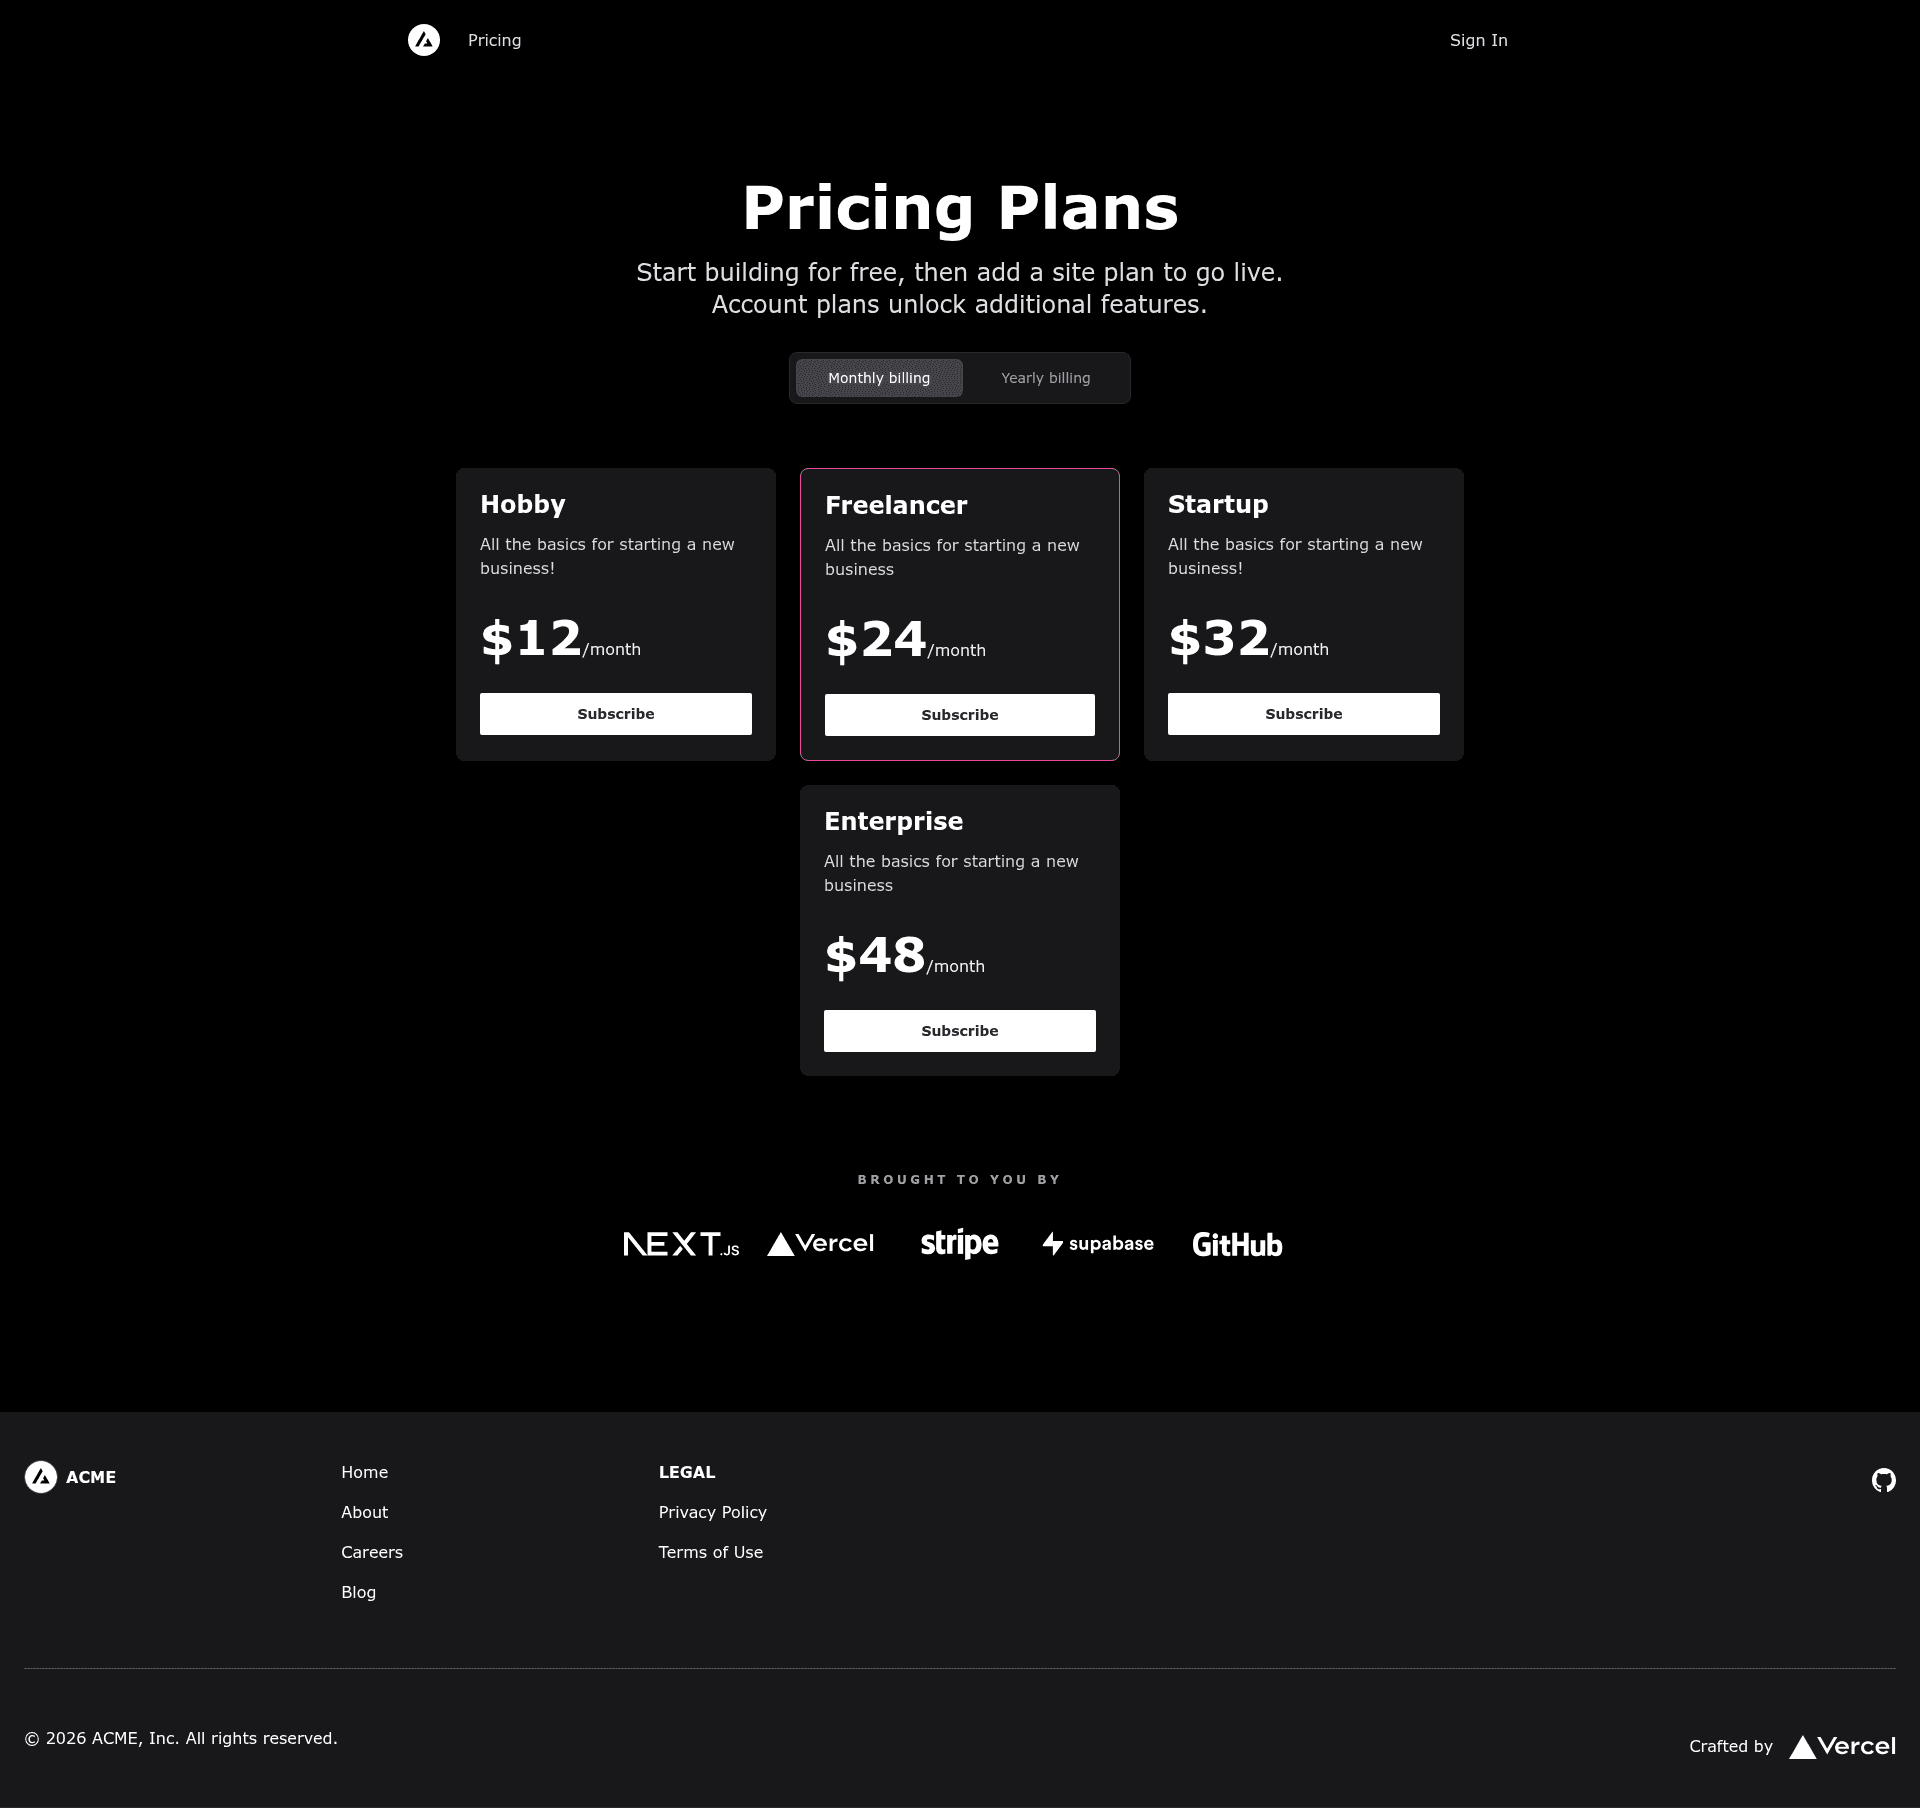The height and width of the screenshot is (1808, 1920).
Task: Click the ACME logo in the header
Action: point(424,40)
